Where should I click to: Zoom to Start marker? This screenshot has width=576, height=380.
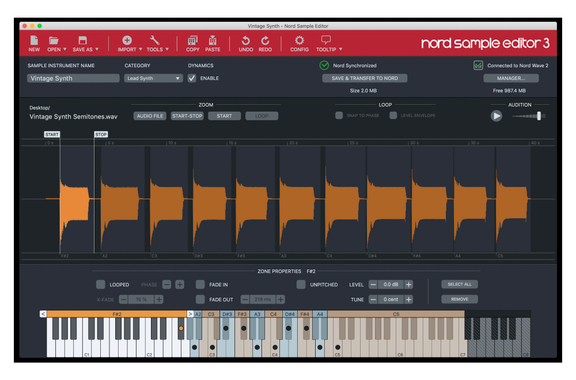pyautogui.click(x=224, y=116)
